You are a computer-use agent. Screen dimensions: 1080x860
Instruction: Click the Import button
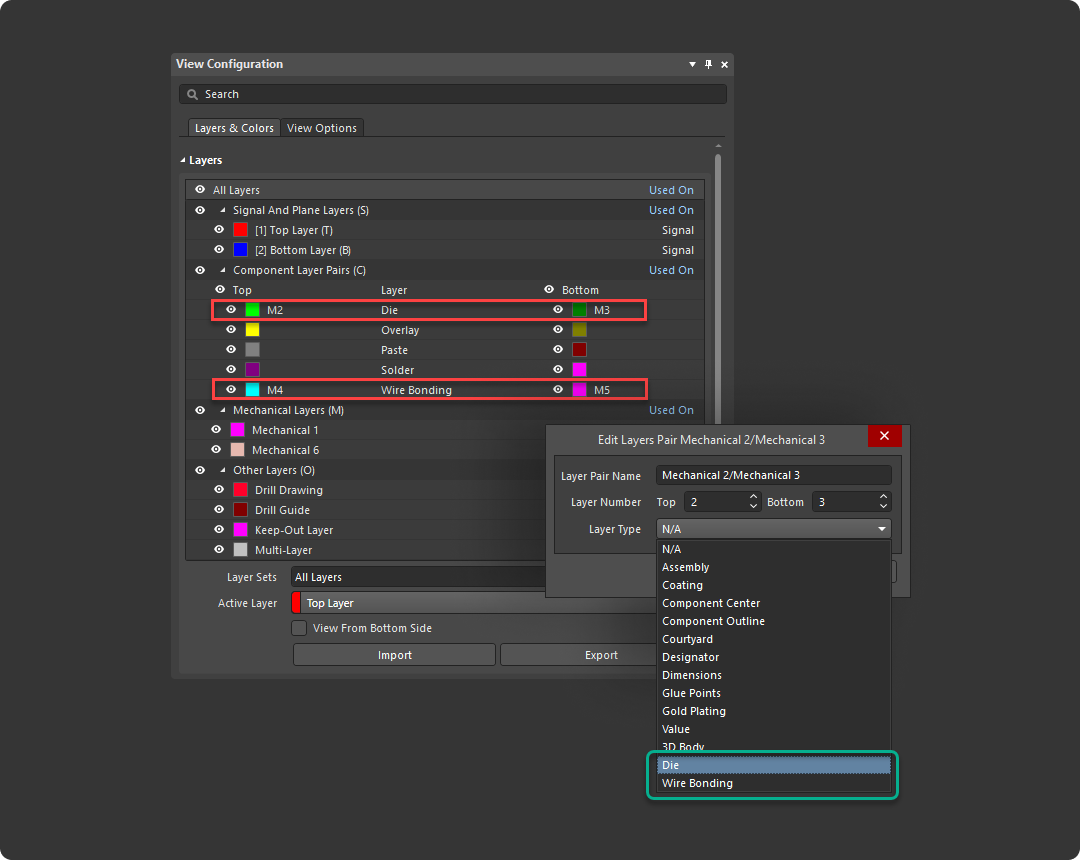[x=394, y=655]
